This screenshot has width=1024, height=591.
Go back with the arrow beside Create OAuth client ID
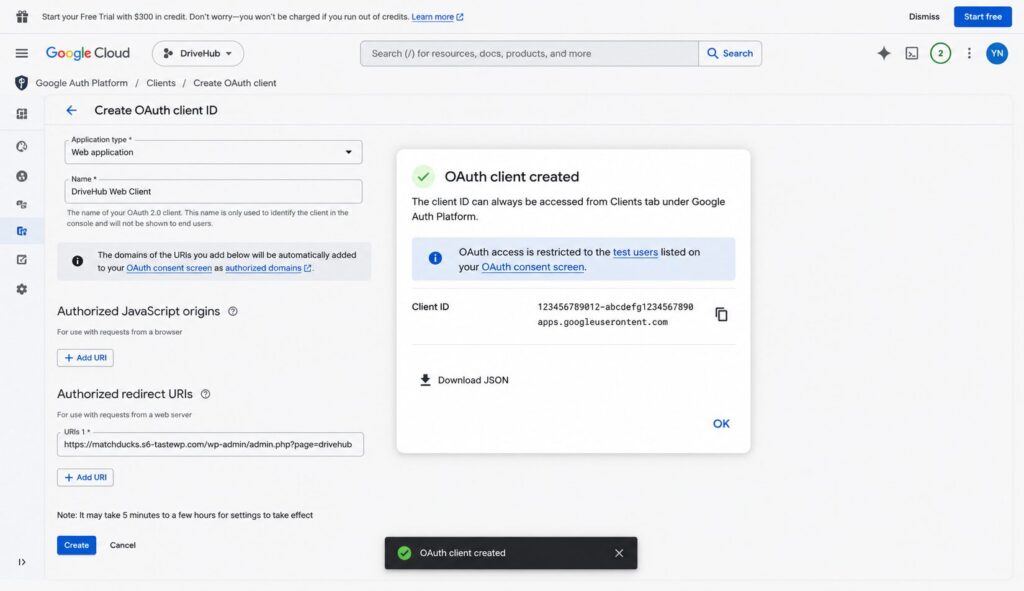click(71, 110)
